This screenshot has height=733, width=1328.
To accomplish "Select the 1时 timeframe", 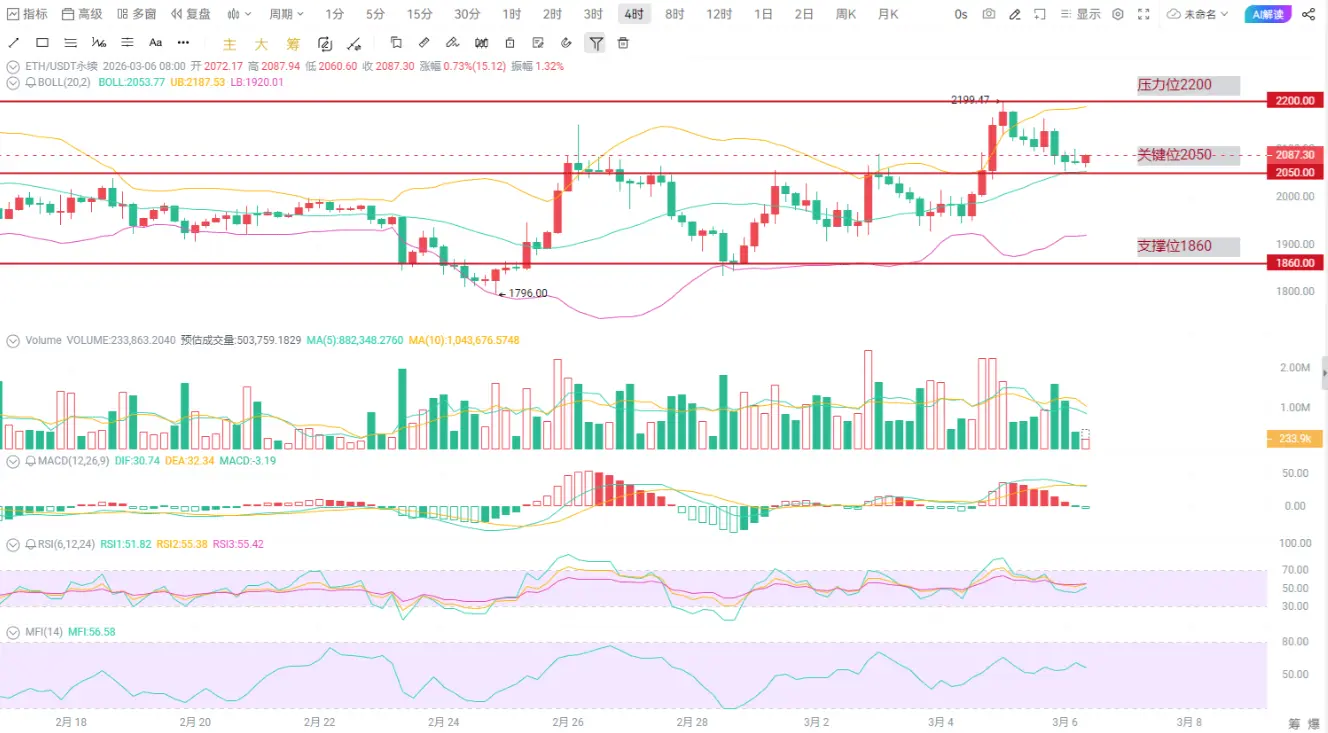I will (x=512, y=14).
